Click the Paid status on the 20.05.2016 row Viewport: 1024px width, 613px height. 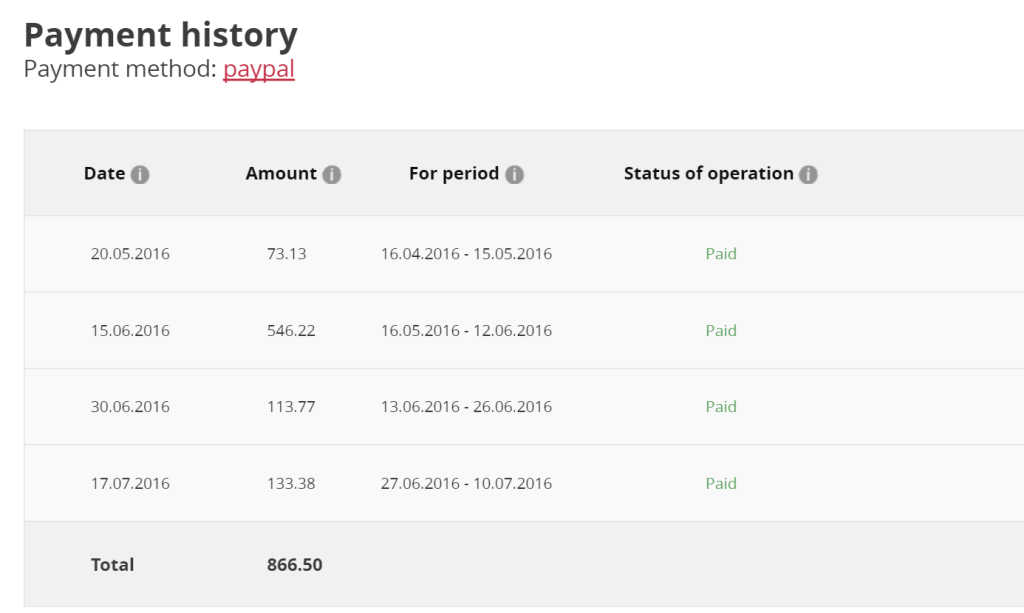click(720, 253)
